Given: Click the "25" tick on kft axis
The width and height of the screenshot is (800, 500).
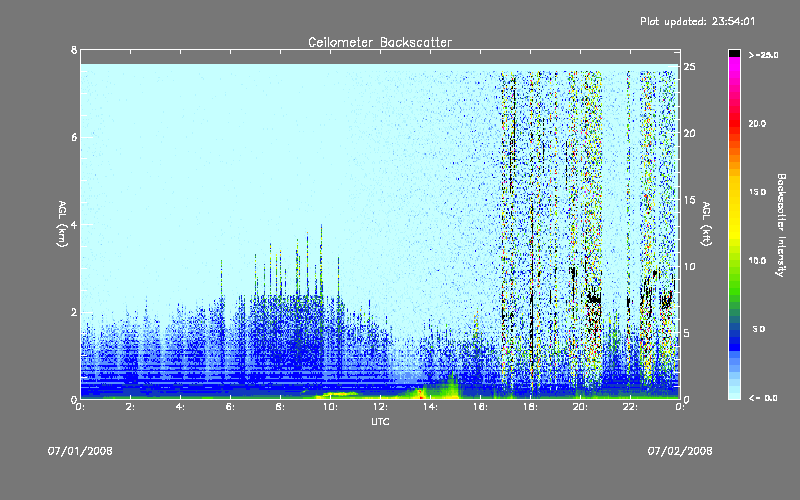Looking at the screenshot, I should [689, 67].
